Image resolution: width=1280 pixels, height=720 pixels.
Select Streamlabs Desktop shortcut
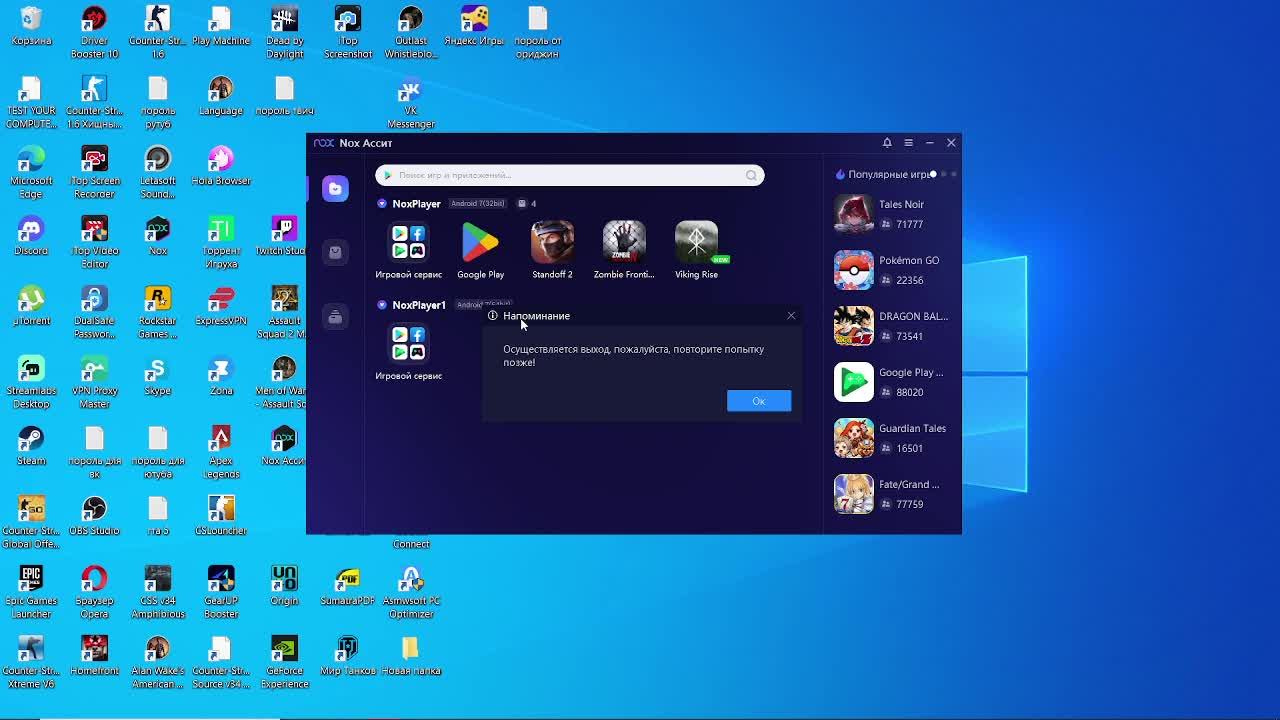tap(31, 383)
